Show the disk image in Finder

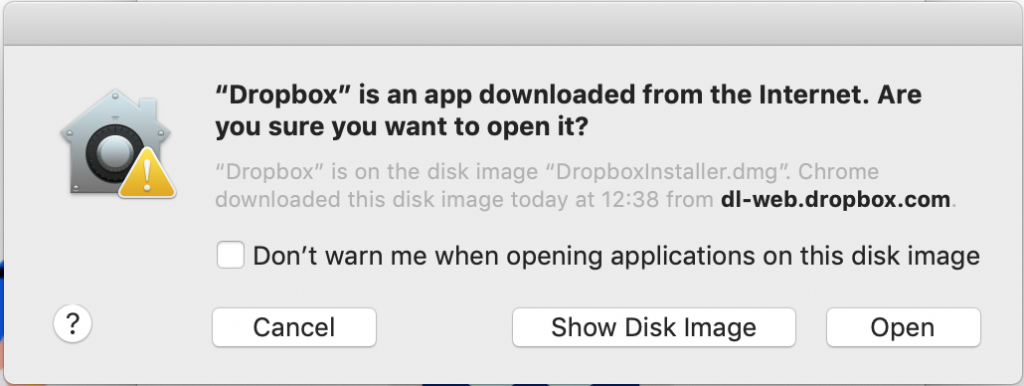point(654,327)
